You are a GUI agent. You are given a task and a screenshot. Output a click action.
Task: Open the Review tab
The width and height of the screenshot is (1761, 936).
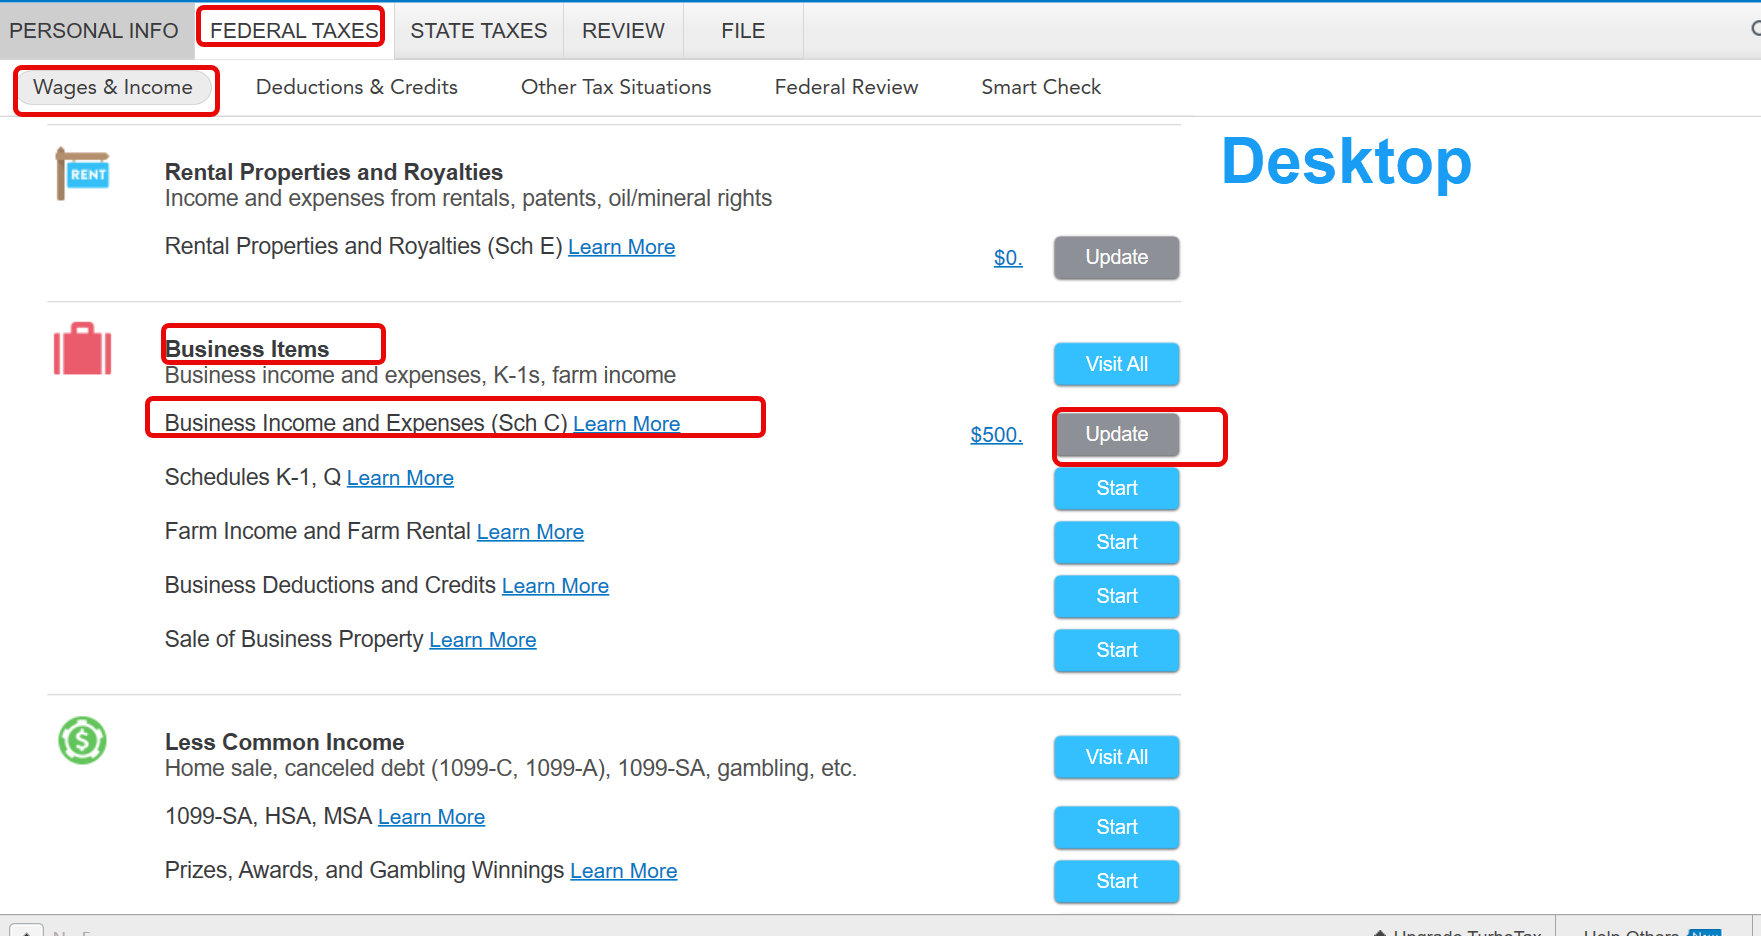click(x=623, y=30)
